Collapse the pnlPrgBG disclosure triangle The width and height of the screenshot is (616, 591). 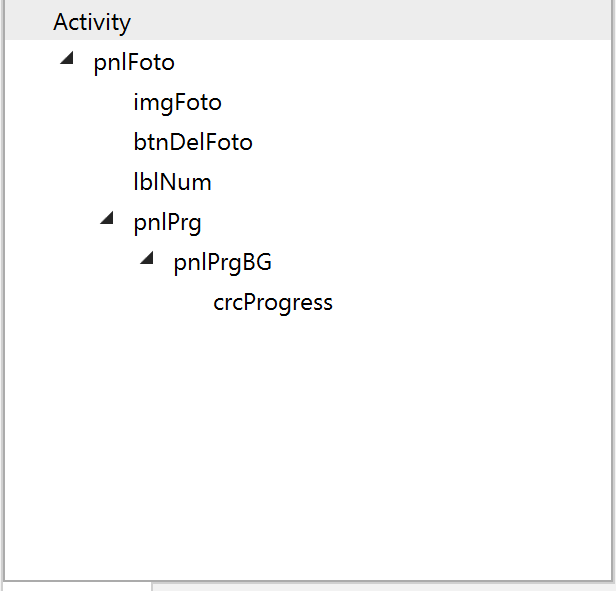[148, 260]
